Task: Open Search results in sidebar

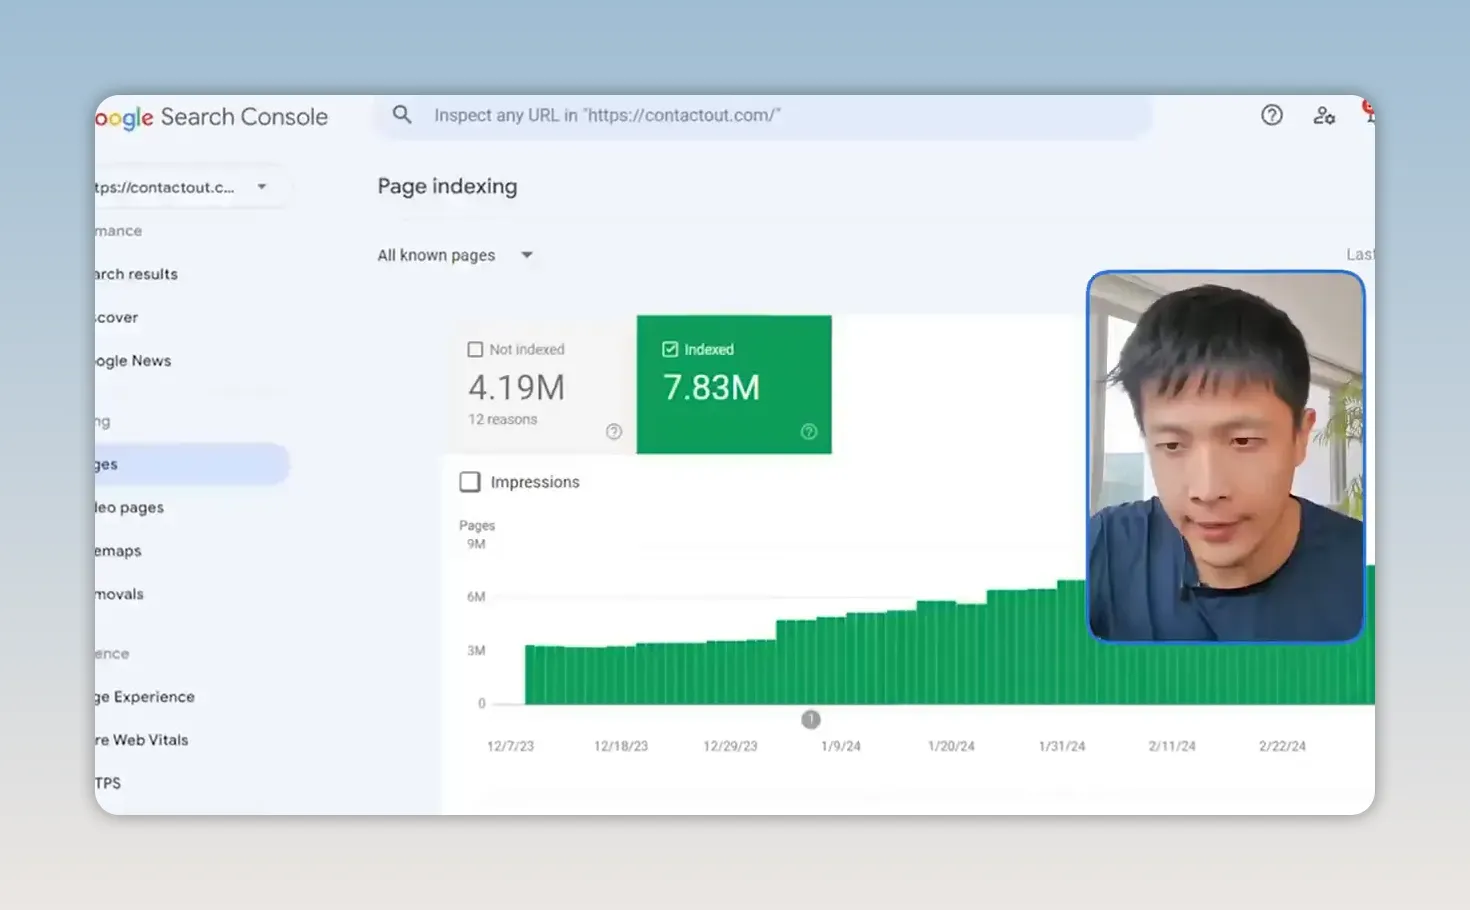Action: tap(137, 274)
